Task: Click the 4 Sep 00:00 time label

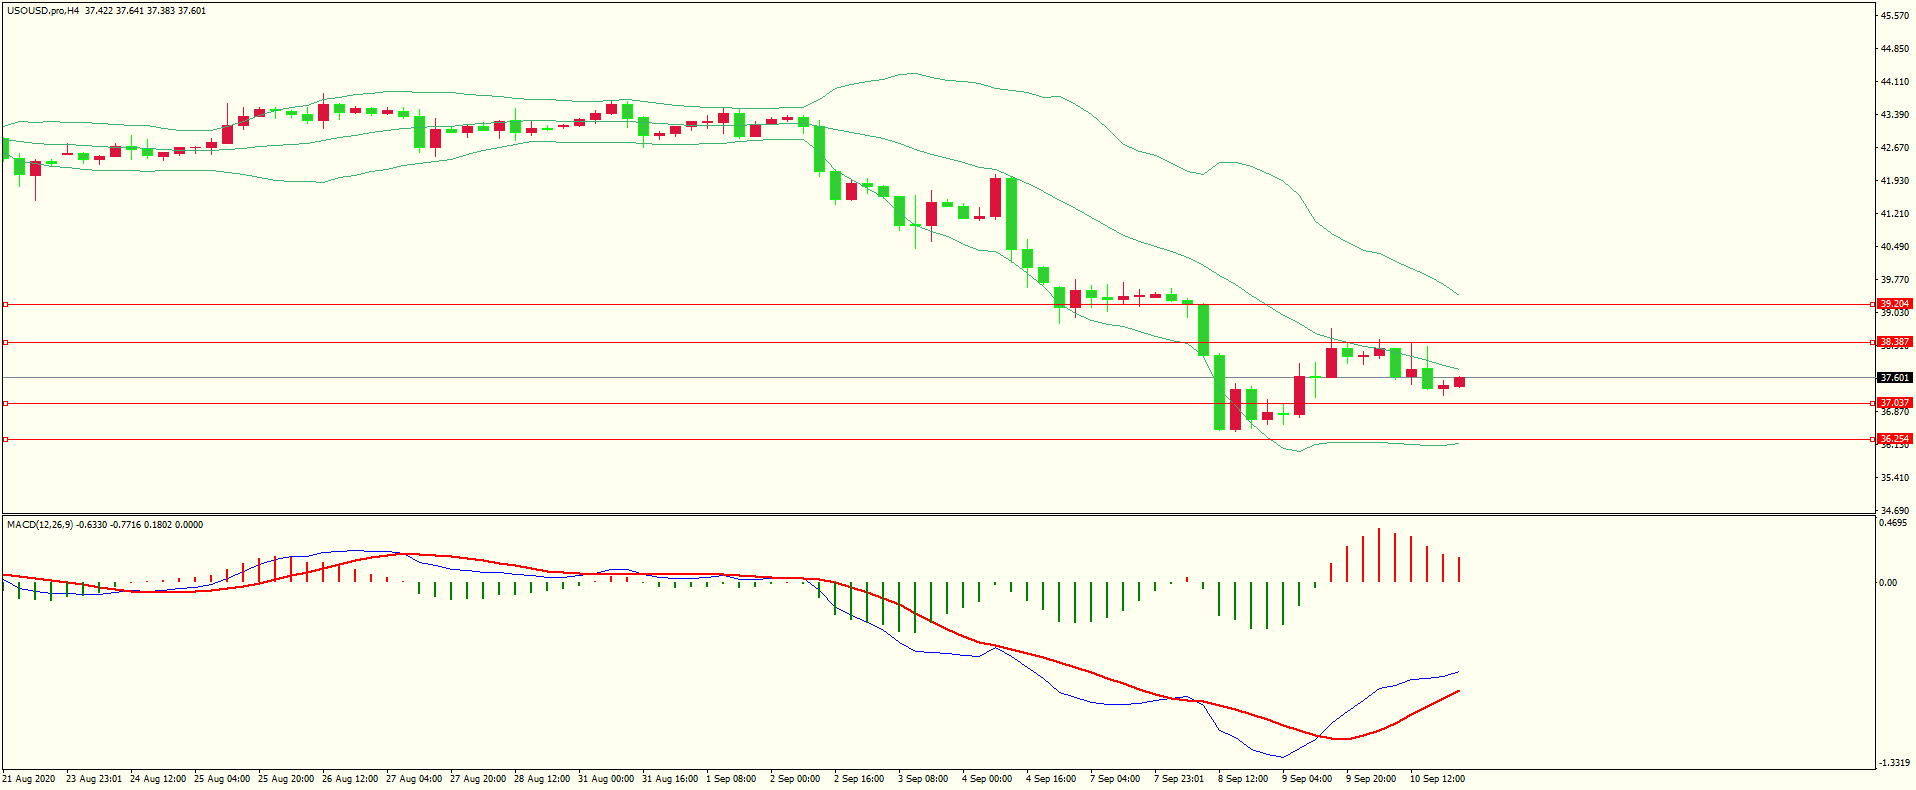Action: point(987,779)
